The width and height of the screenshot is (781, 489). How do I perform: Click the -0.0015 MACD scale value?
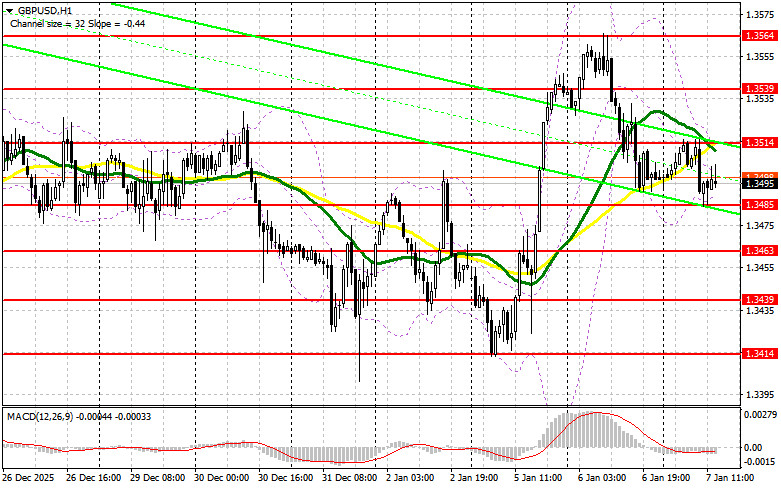point(760,462)
